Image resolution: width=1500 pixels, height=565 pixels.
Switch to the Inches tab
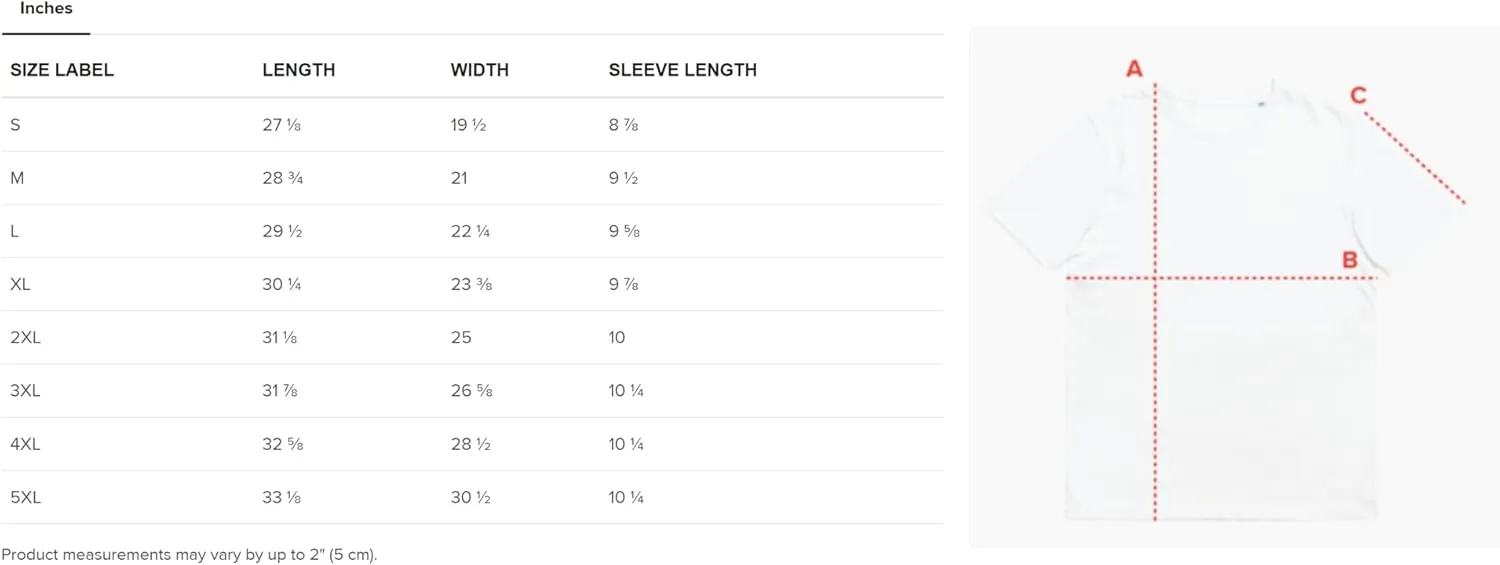point(46,10)
